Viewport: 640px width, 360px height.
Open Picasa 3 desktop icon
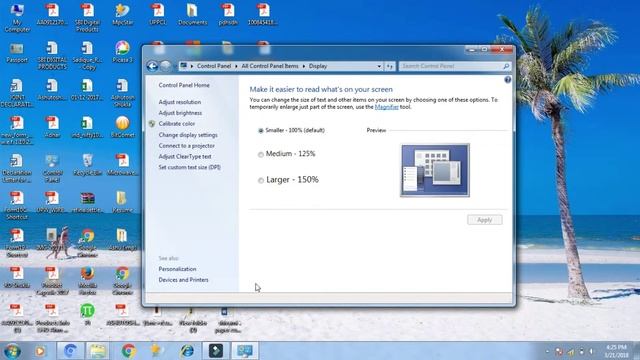[122, 52]
